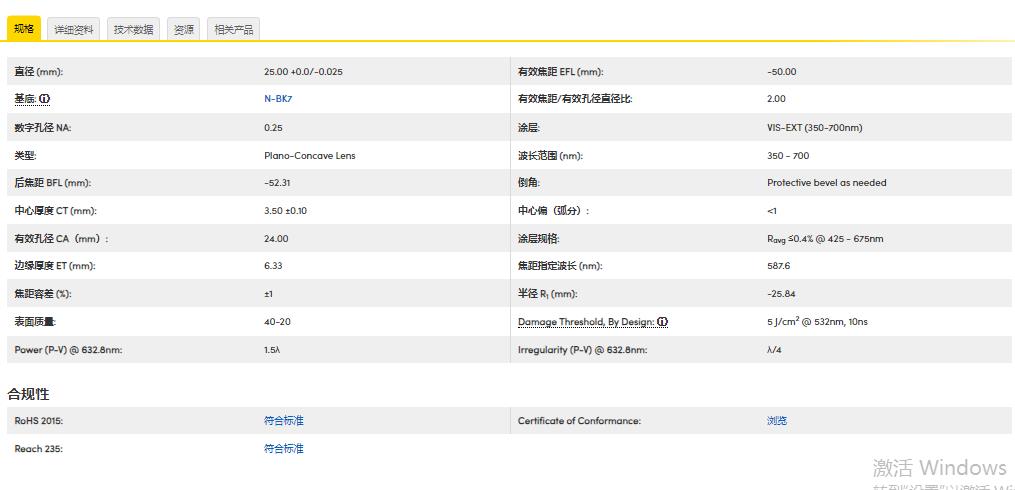Click the 中心偏（弧分） label
The width and height of the screenshot is (1015, 490).
(x=553, y=211)
